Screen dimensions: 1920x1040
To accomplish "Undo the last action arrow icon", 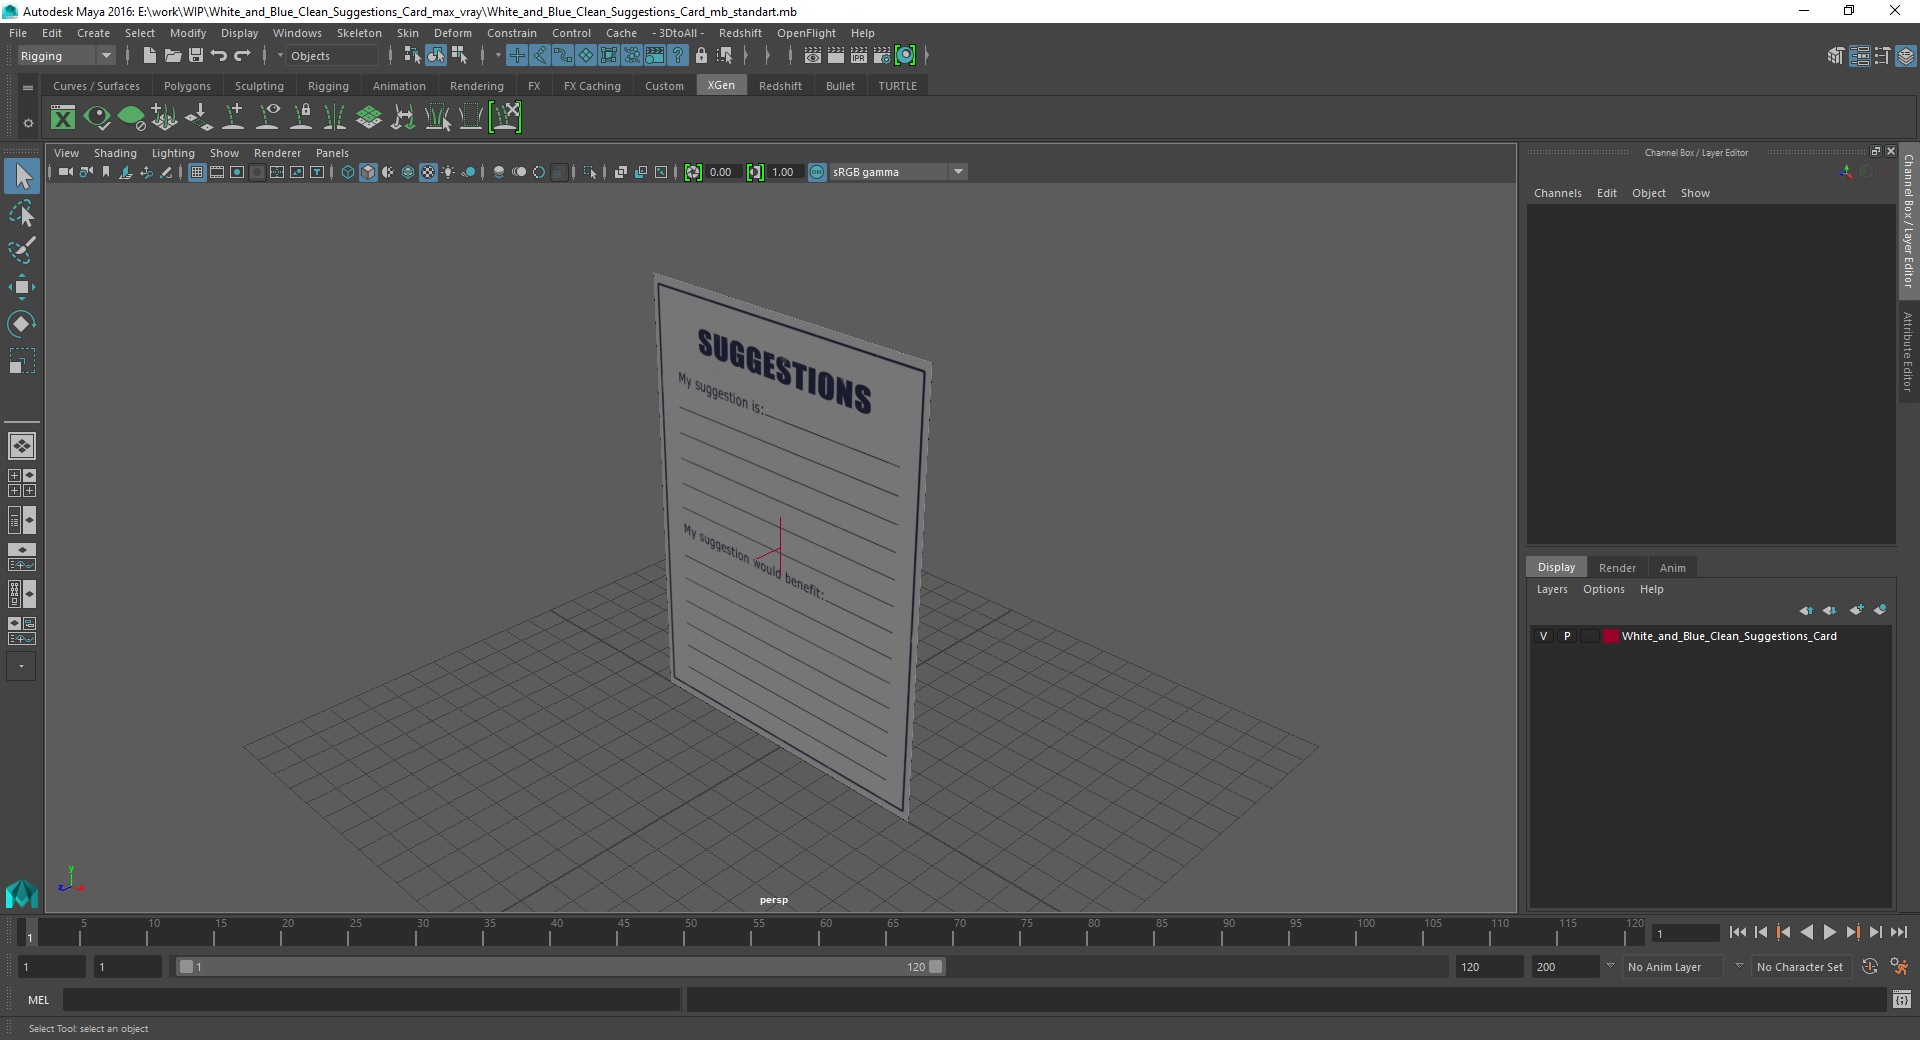I will coord(219,56).
